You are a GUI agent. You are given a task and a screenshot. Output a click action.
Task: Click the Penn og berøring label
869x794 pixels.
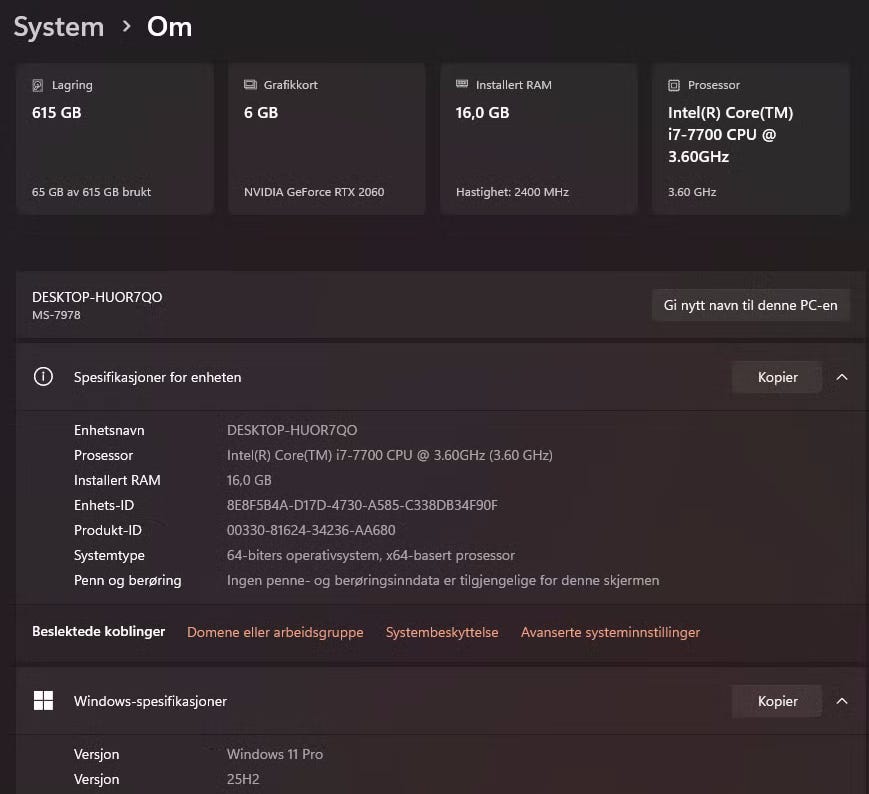pos(127,580)
